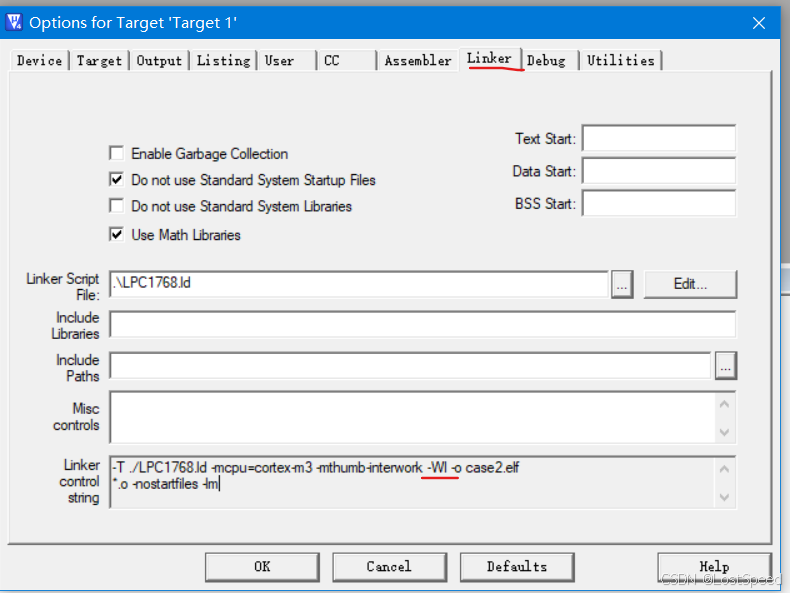The height and width of the screenshot is (593, 790).
Task: Click the Text Start input field
Action: pyautogui.click(x=659, y=138)
